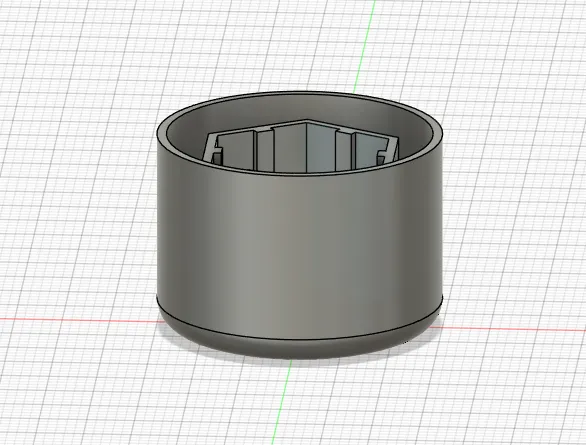586x445 pixels.
Task: Select the flat top rim ring face
Action: pyautogui.click(x=161, y=133)
